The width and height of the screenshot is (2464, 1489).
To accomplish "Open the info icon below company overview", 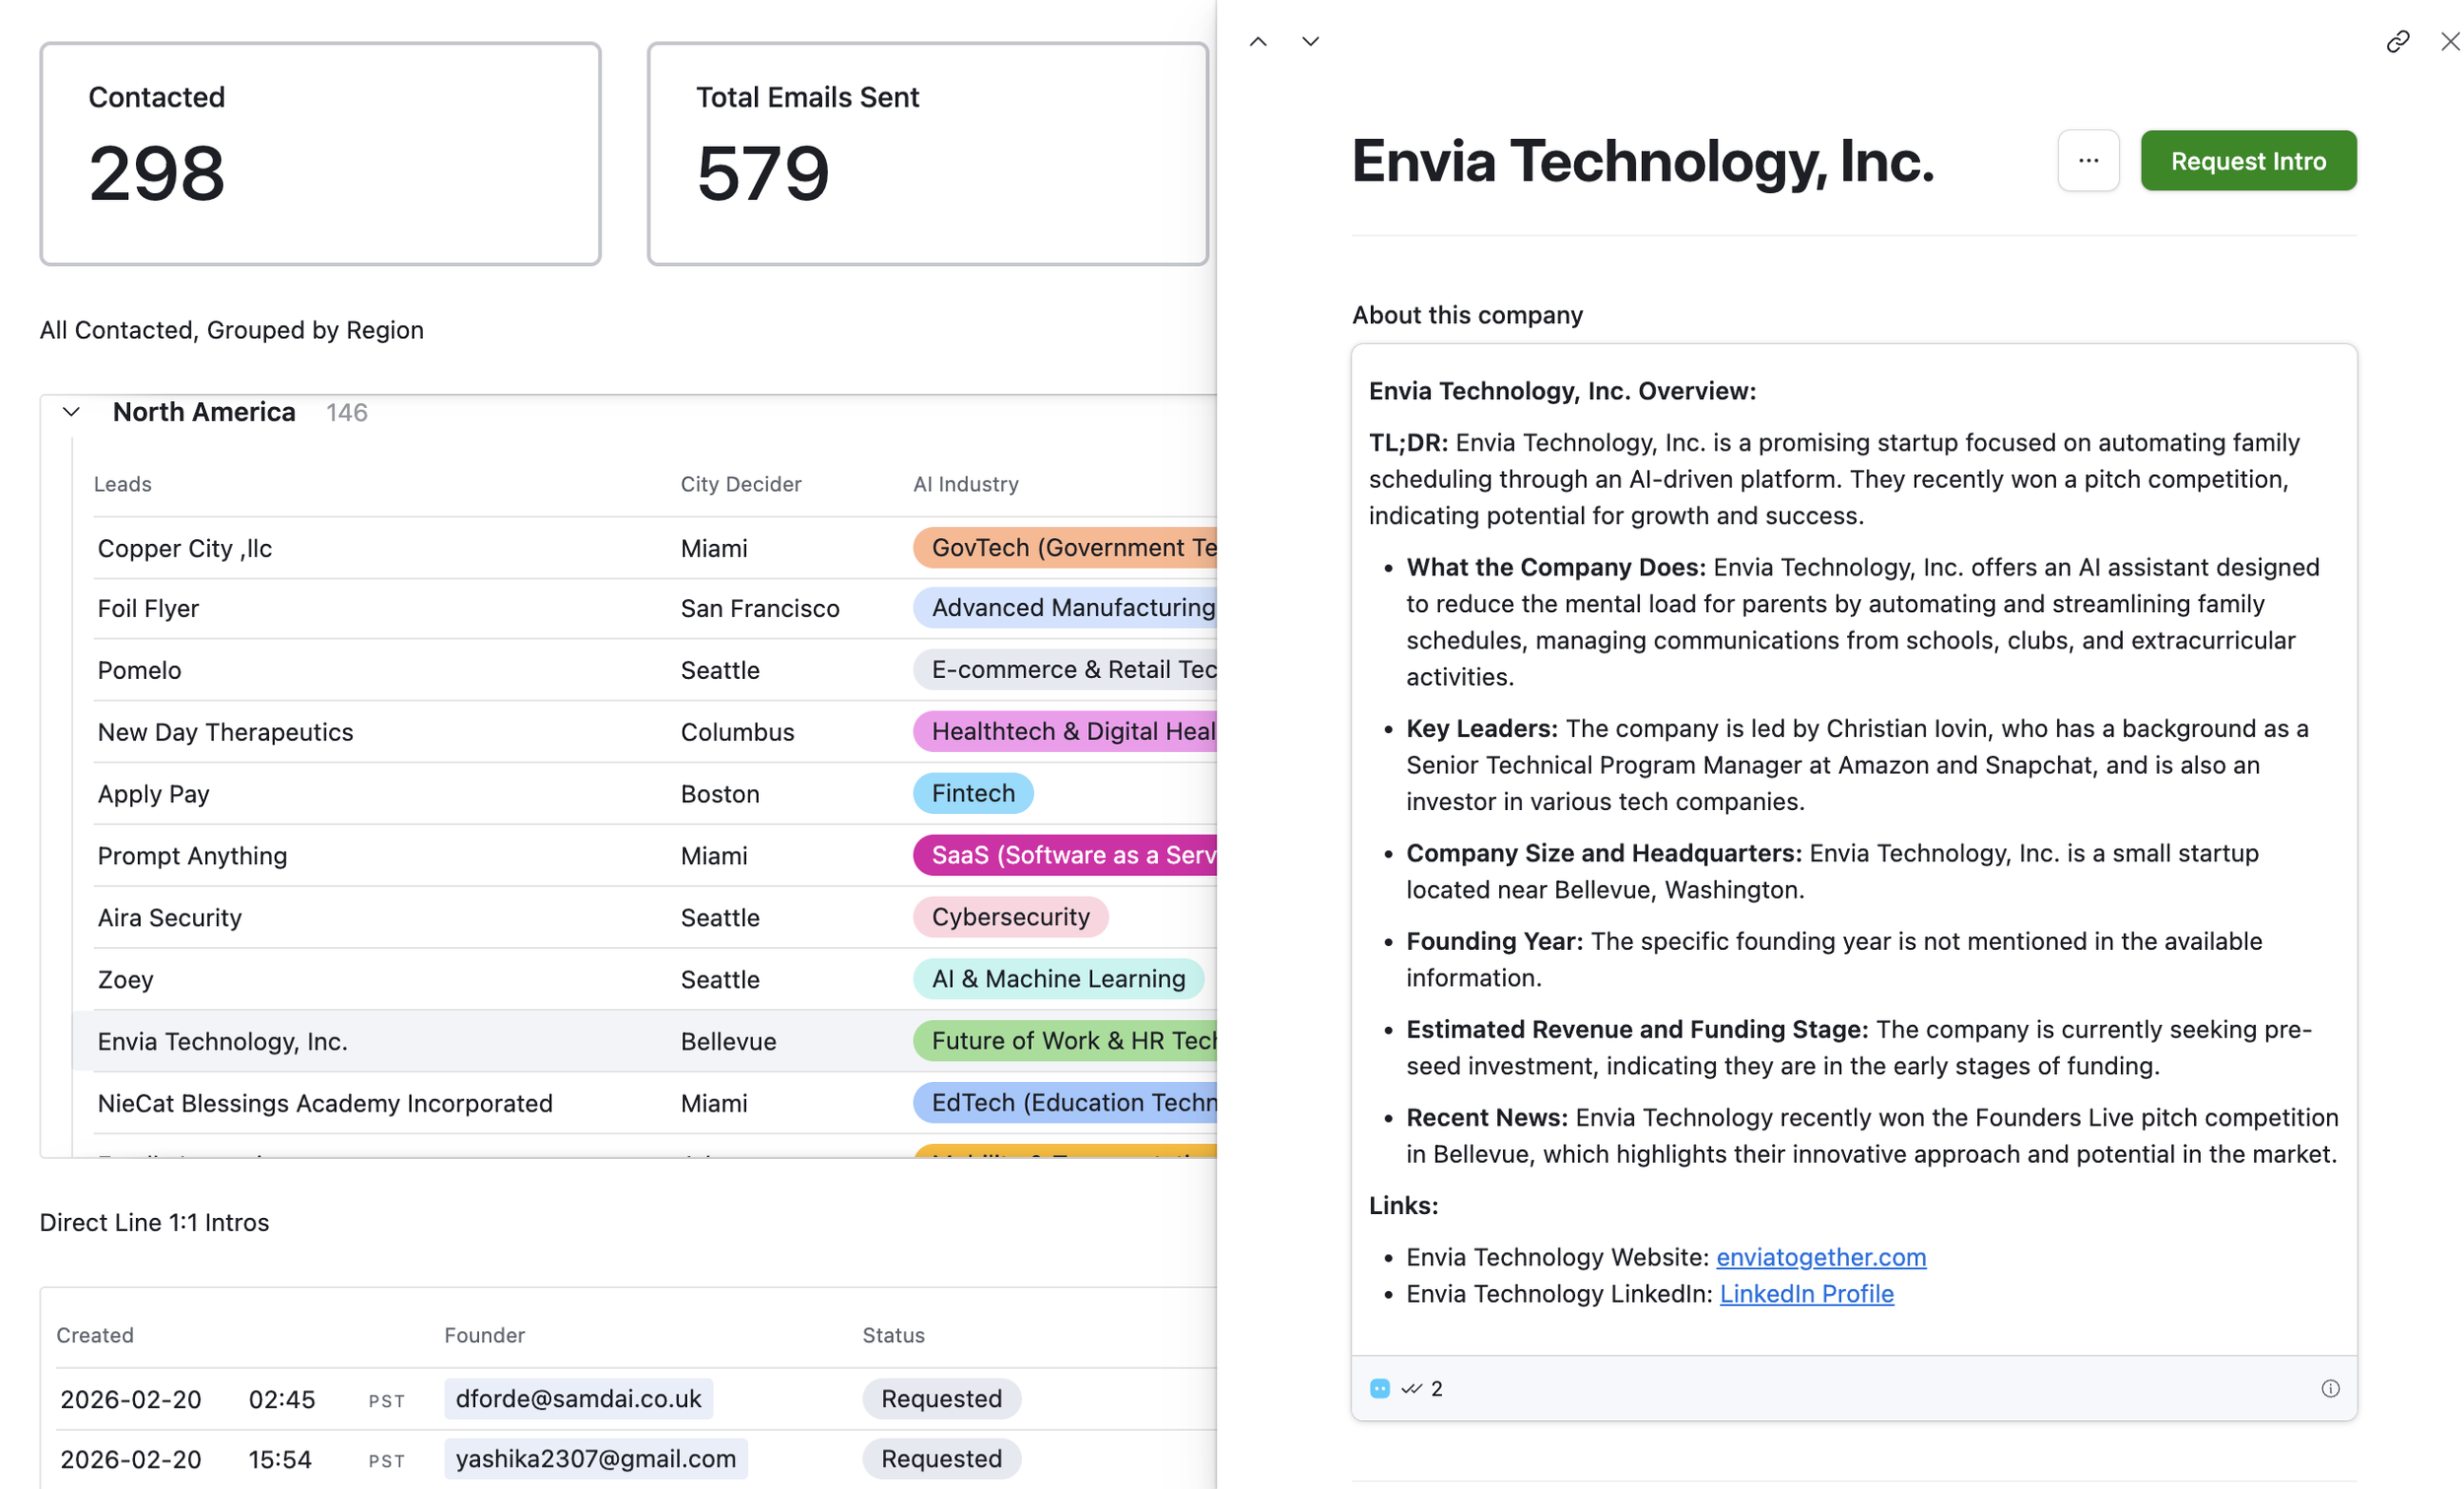I will [2330, 1388].
